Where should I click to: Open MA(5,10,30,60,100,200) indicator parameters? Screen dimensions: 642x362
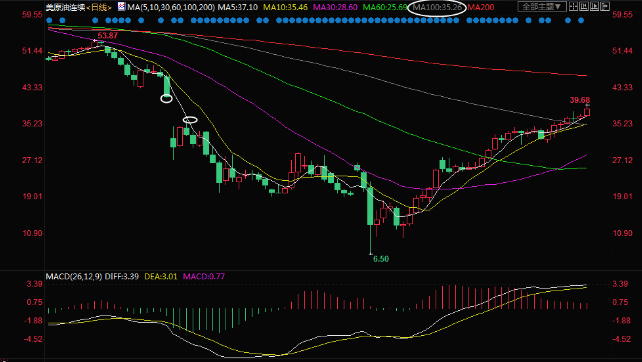point(171,7)
